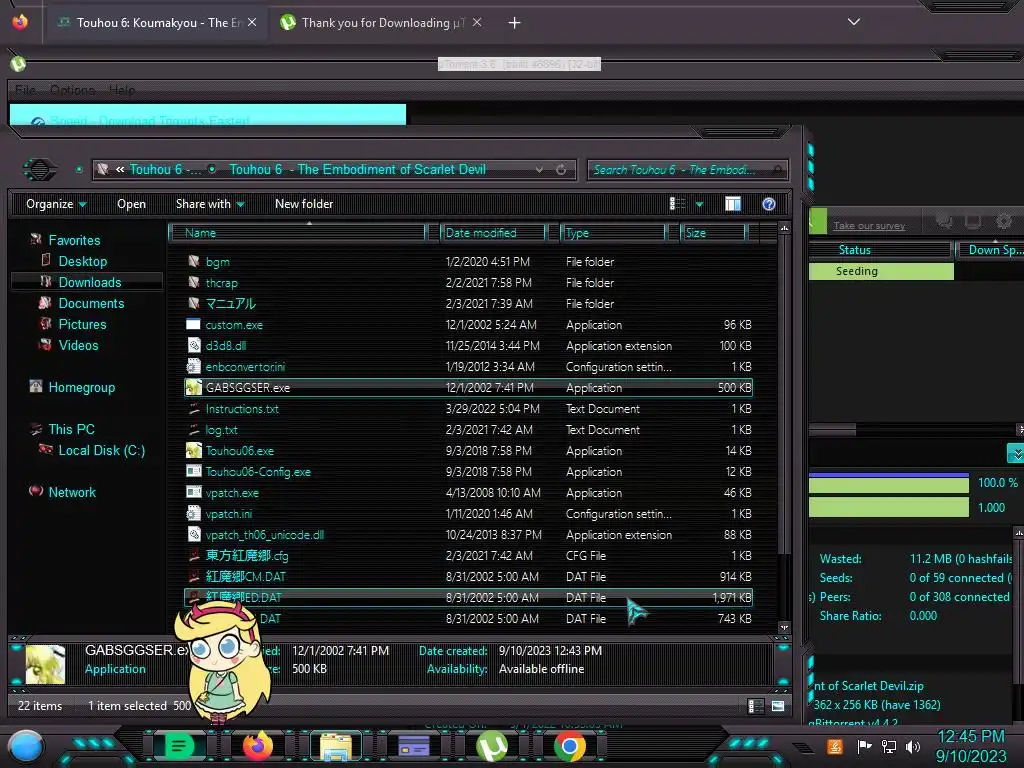Open the uTorrent Options menu
The width and height of the screenshot is (1024, 768).
pos(72,90)
